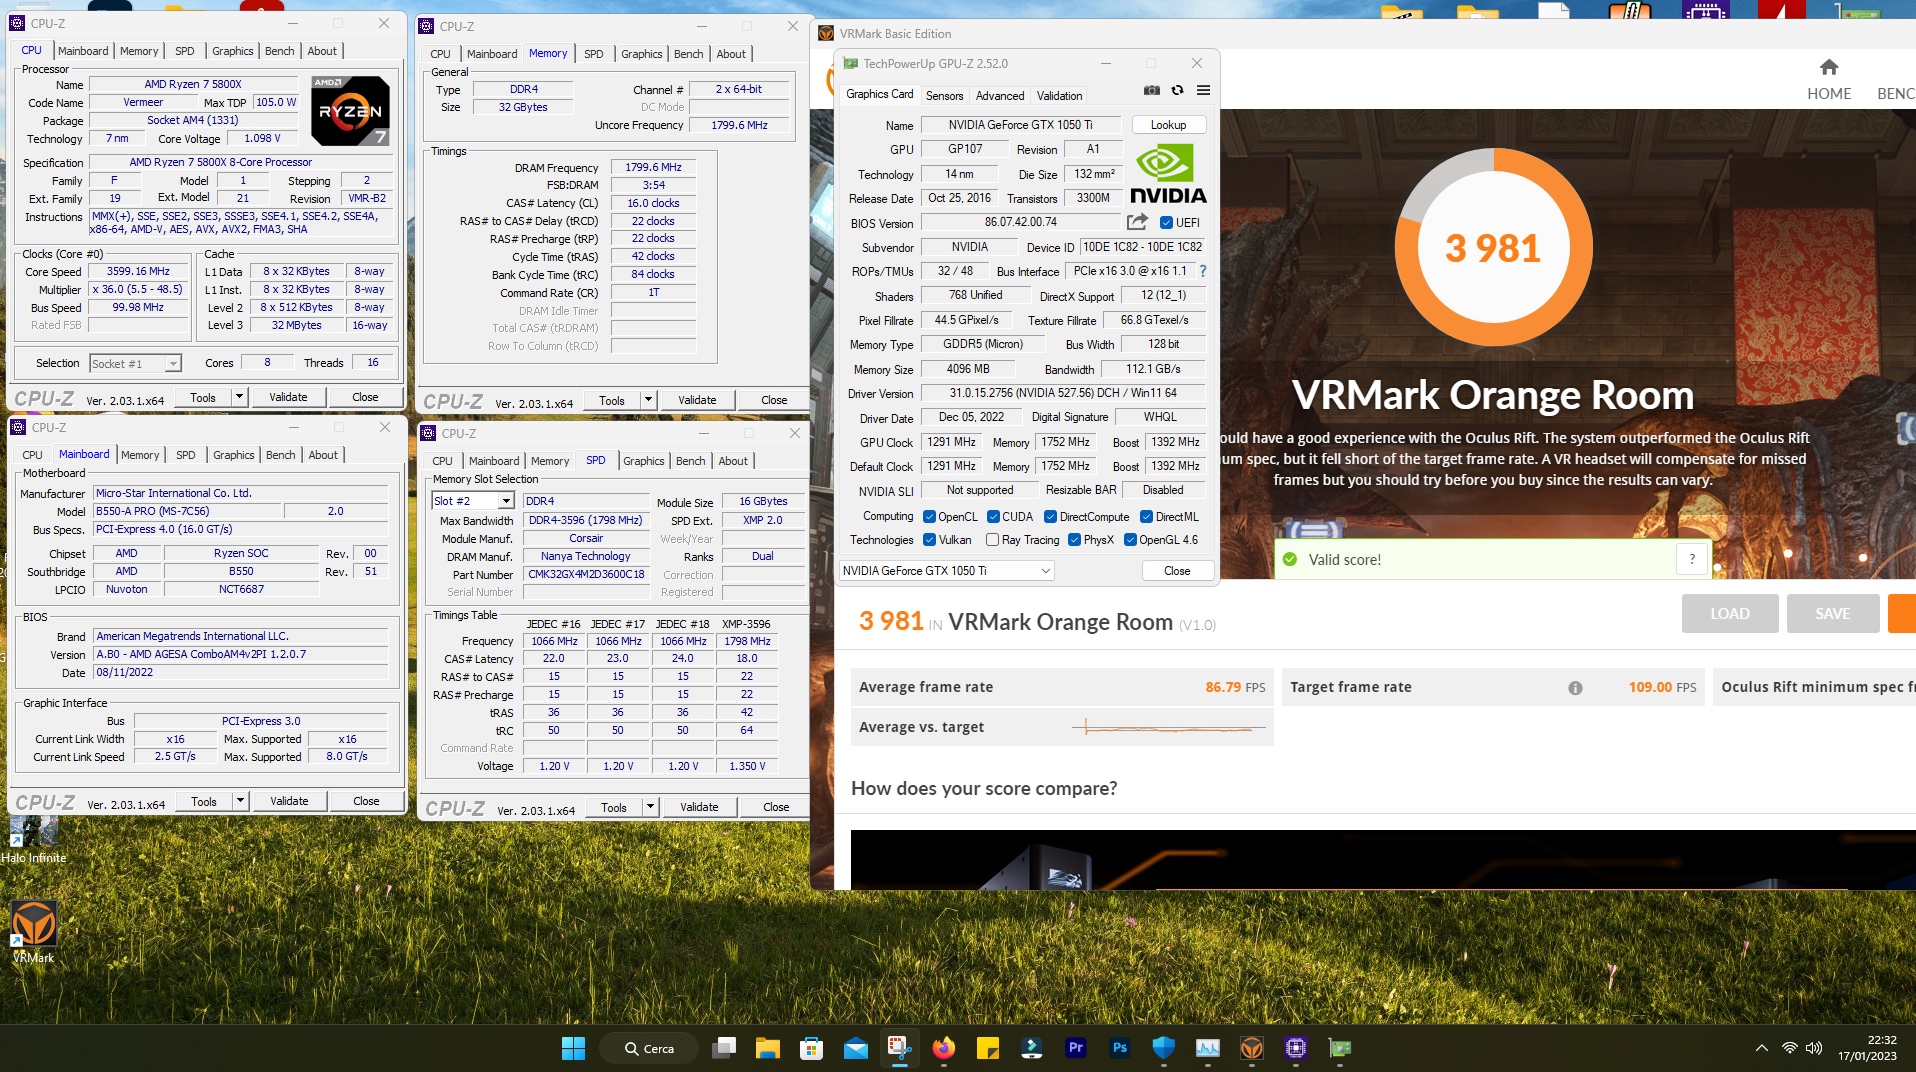Enable the Ray Tracing checkbox
1916x1072 pixels.
[992, 540]
